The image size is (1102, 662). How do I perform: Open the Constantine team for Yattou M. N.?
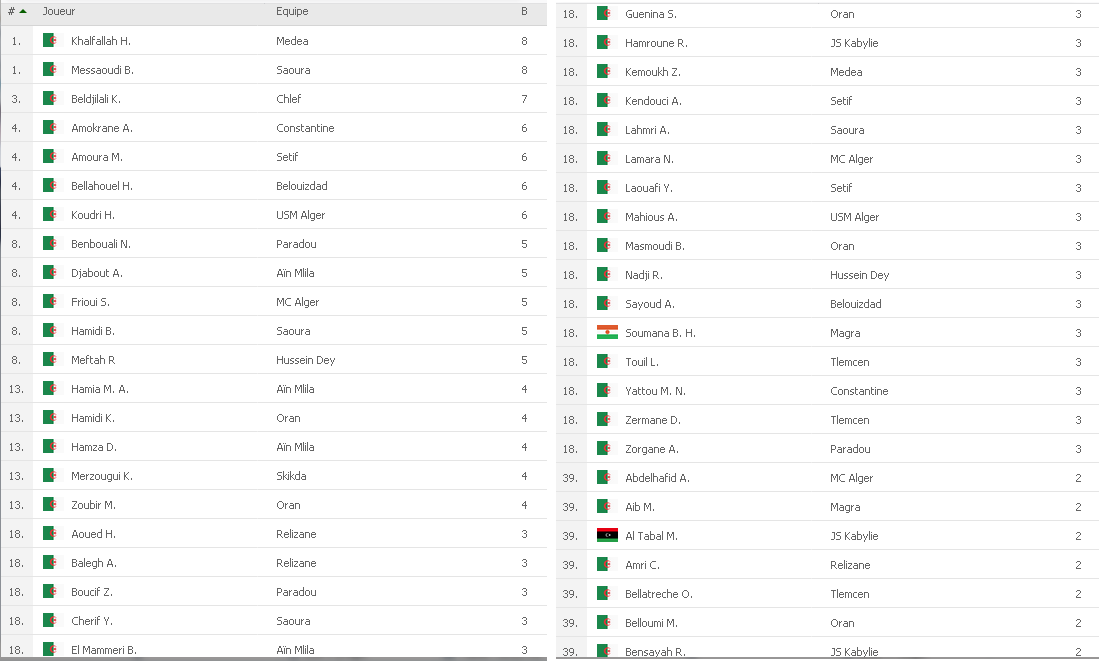[x=859, y=391]
